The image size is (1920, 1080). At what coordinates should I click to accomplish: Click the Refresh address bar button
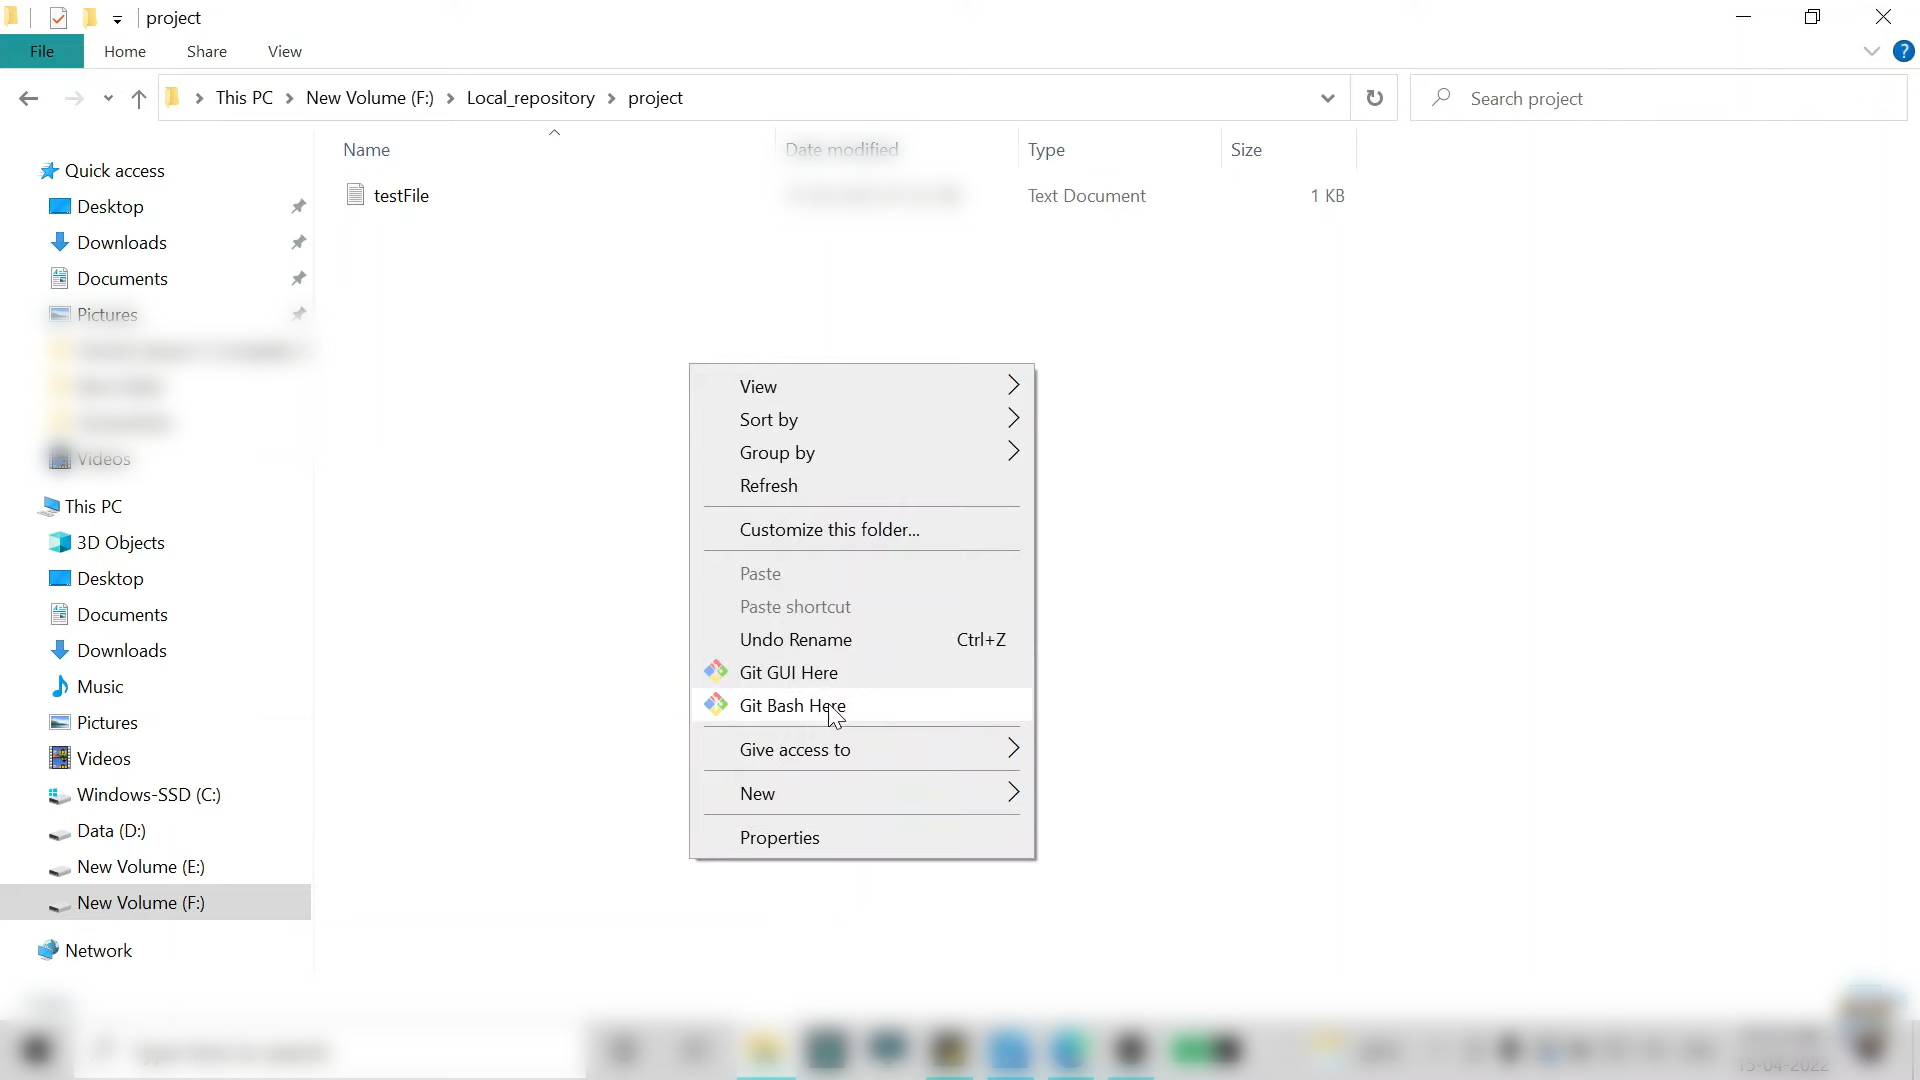tap(1375, 98)
